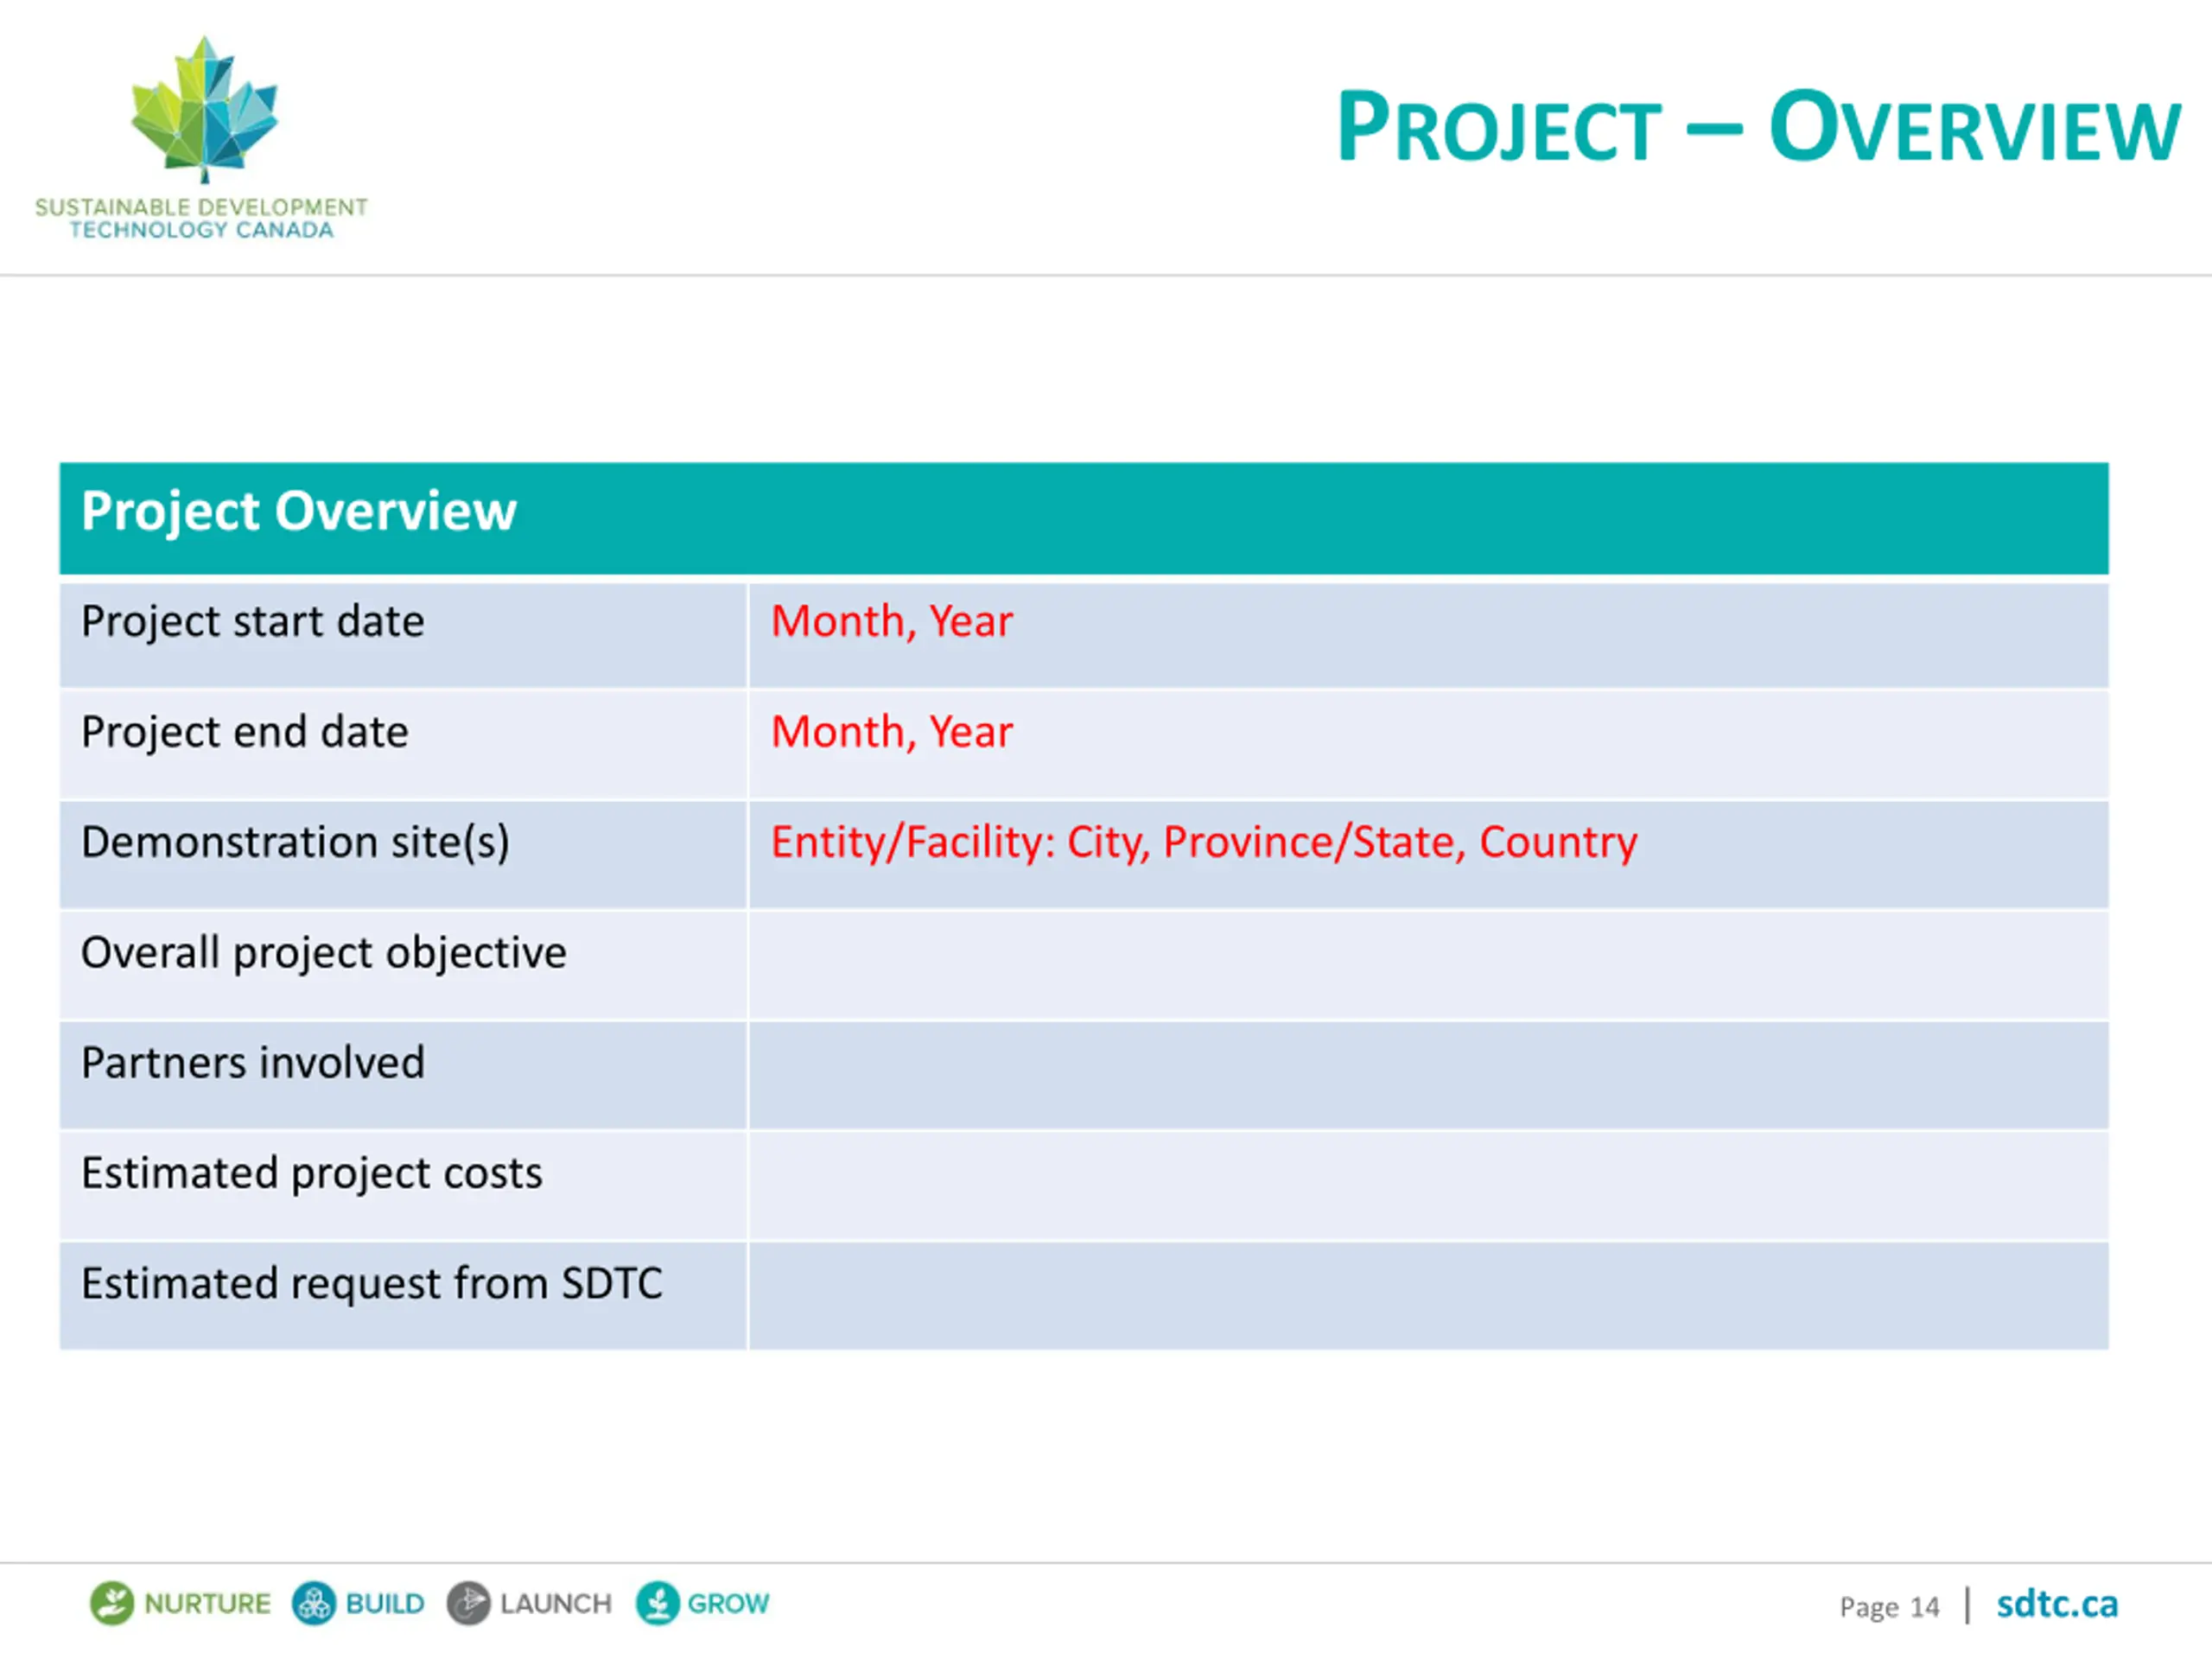2212x1659 pixels.
Task: Click the empty Estimated request from SDTC cell
Action: tap(1428, 1296)
